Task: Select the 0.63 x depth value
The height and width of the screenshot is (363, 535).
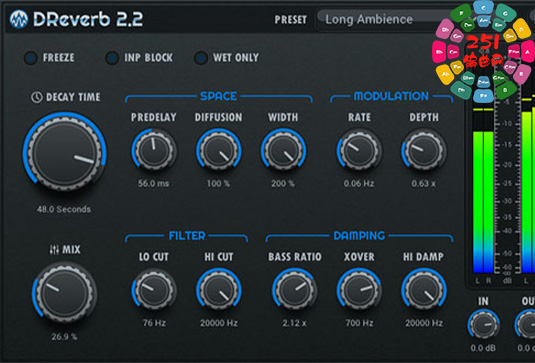Action: point(423,184)
